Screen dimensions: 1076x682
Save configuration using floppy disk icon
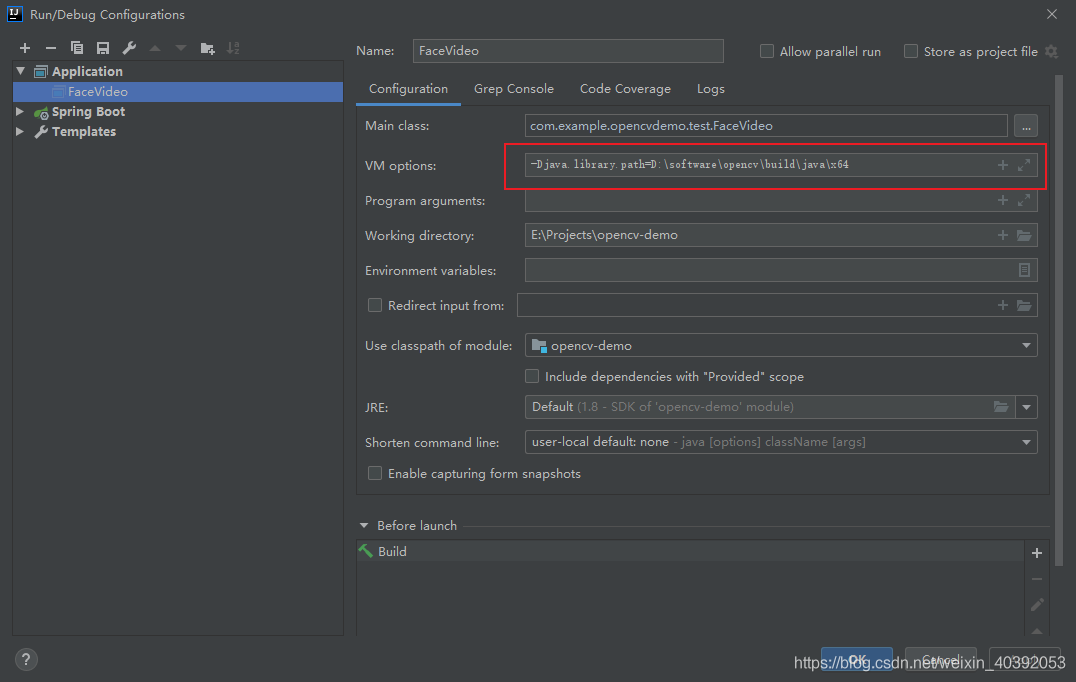click(103, 48)
